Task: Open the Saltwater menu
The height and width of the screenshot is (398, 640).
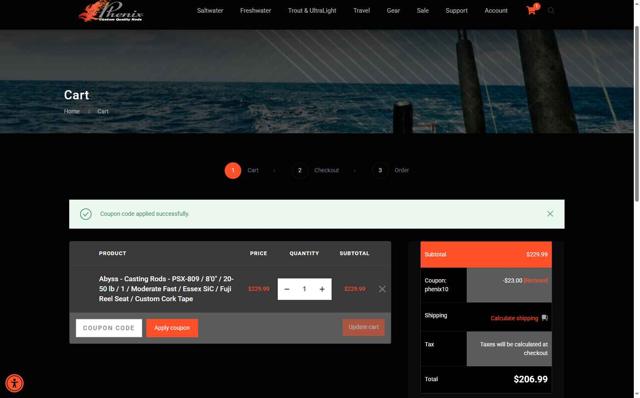Action: [210, 11]
